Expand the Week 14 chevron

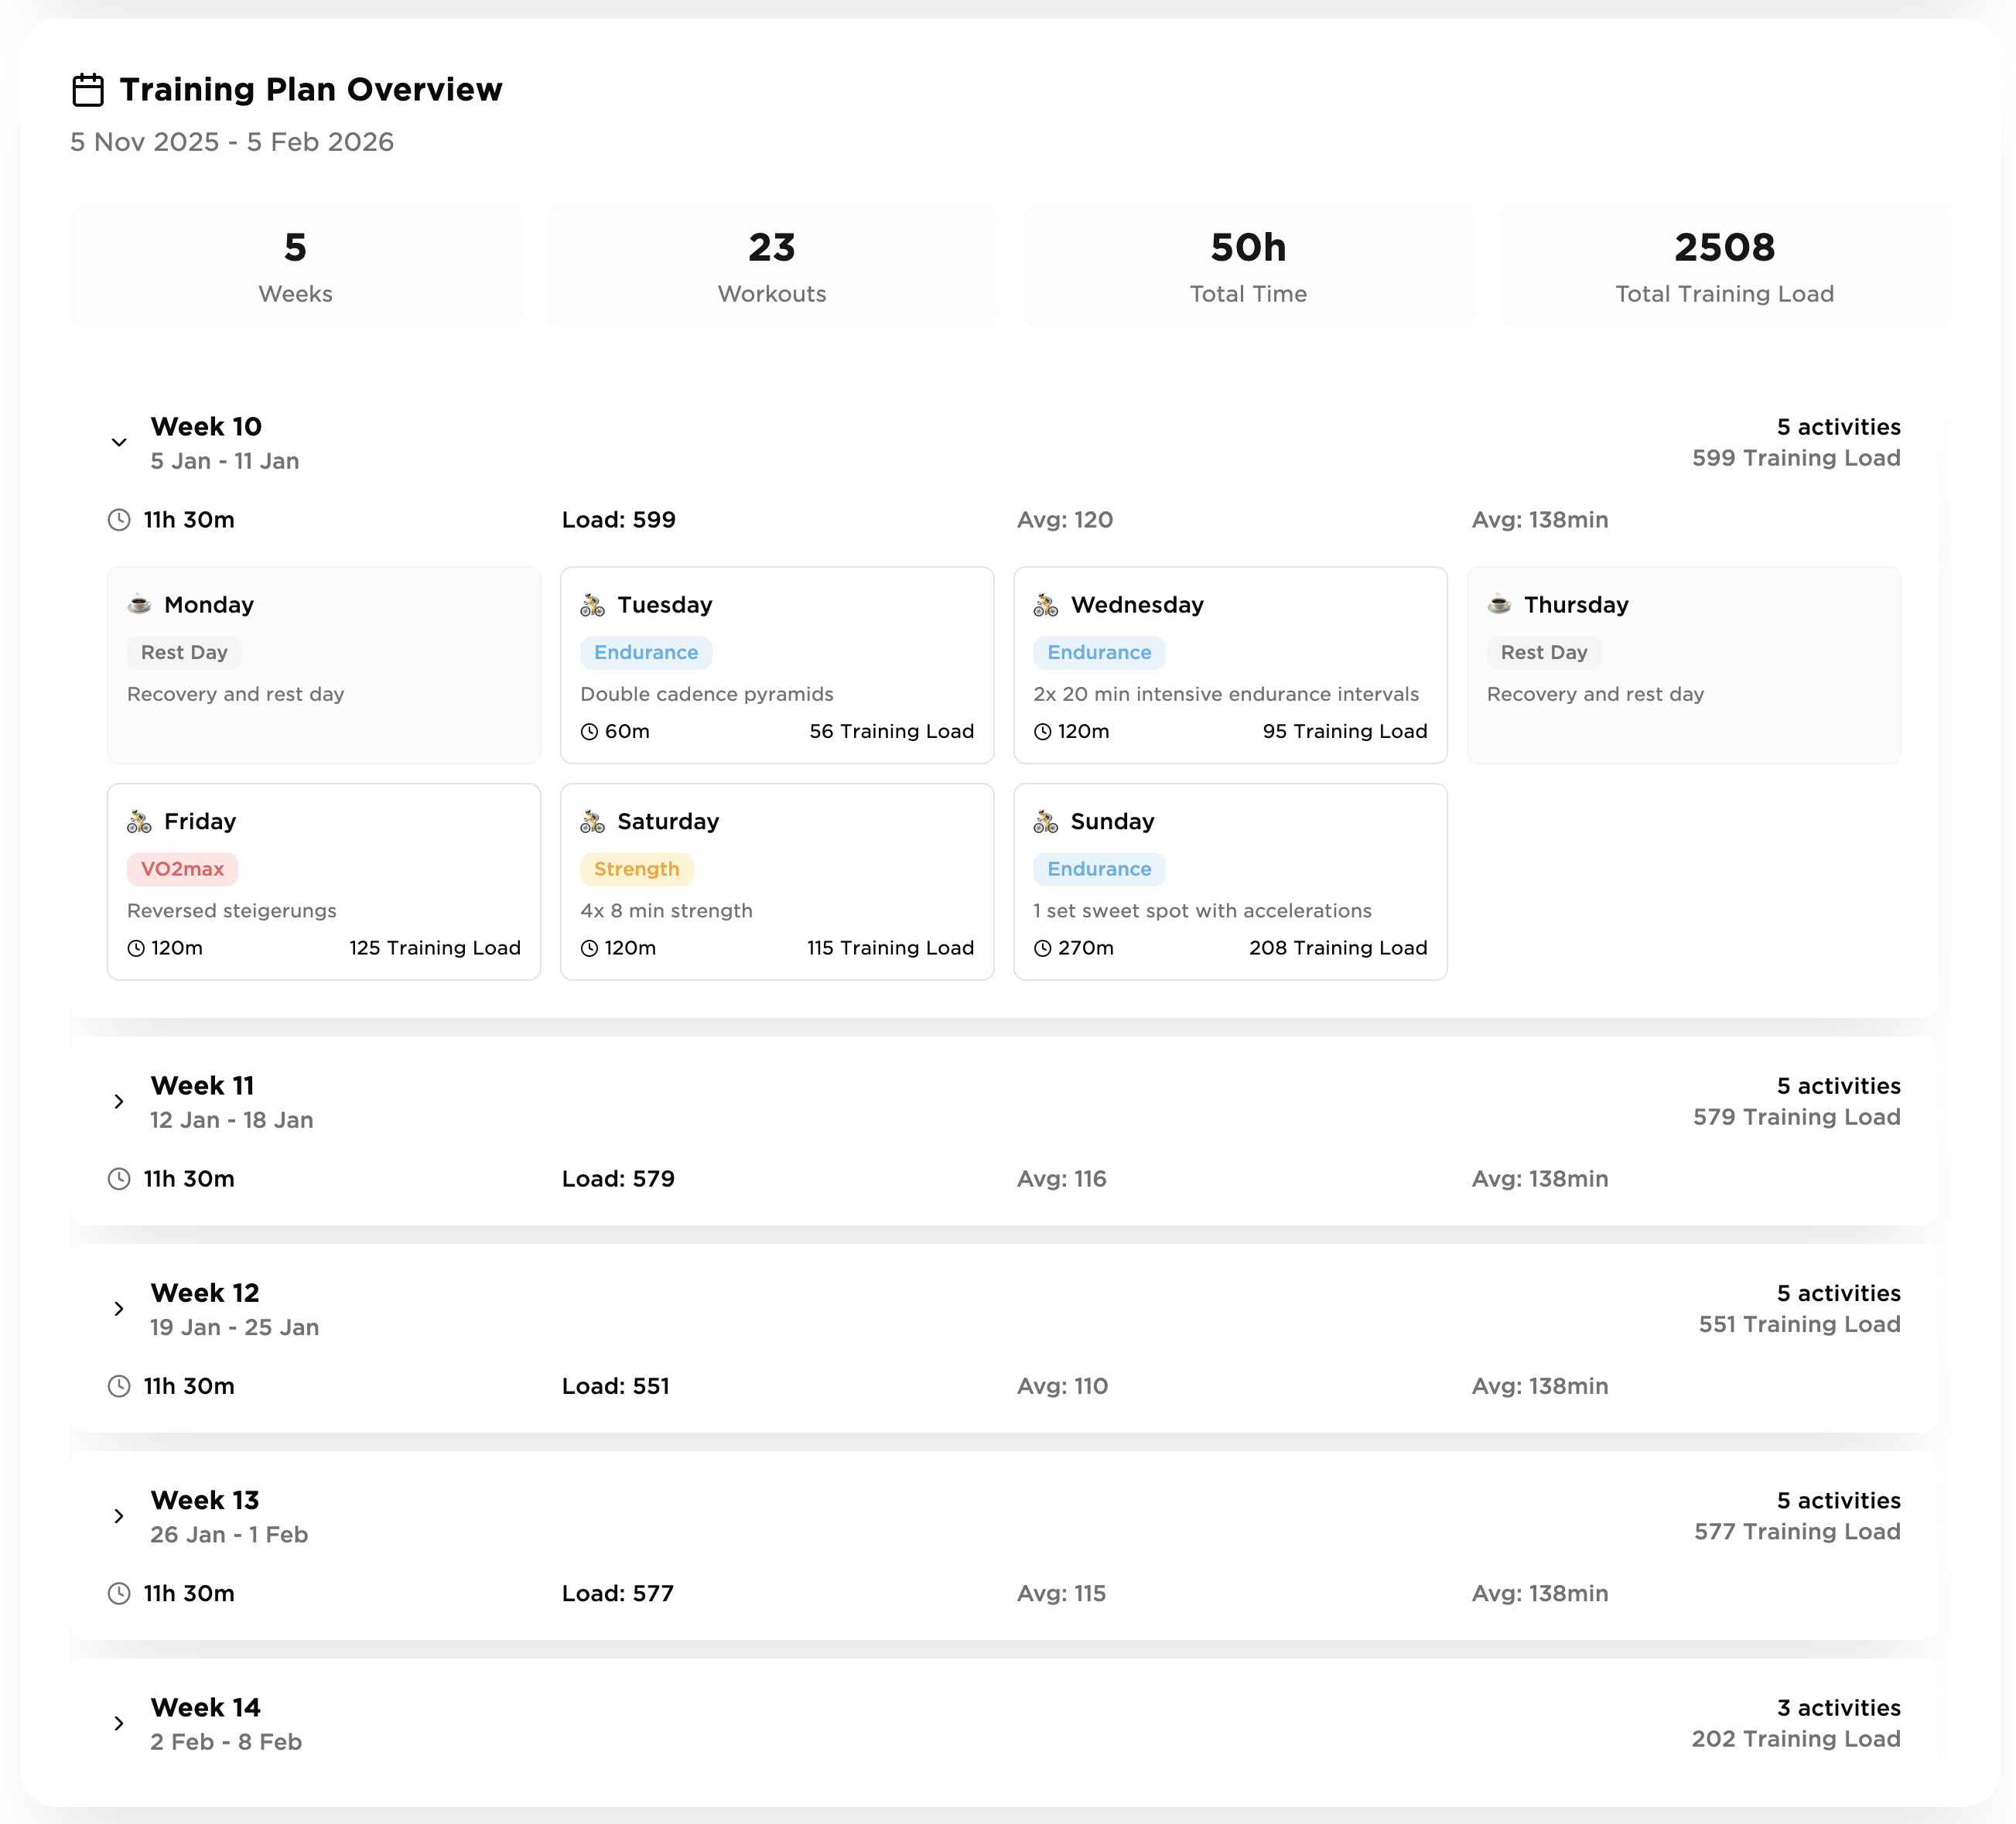[119, 1723]
